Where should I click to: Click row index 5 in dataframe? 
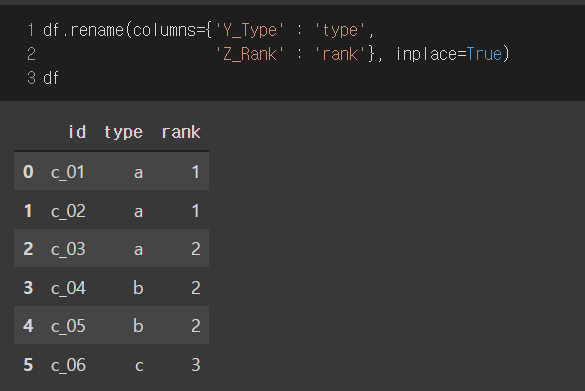coord(28,365)
